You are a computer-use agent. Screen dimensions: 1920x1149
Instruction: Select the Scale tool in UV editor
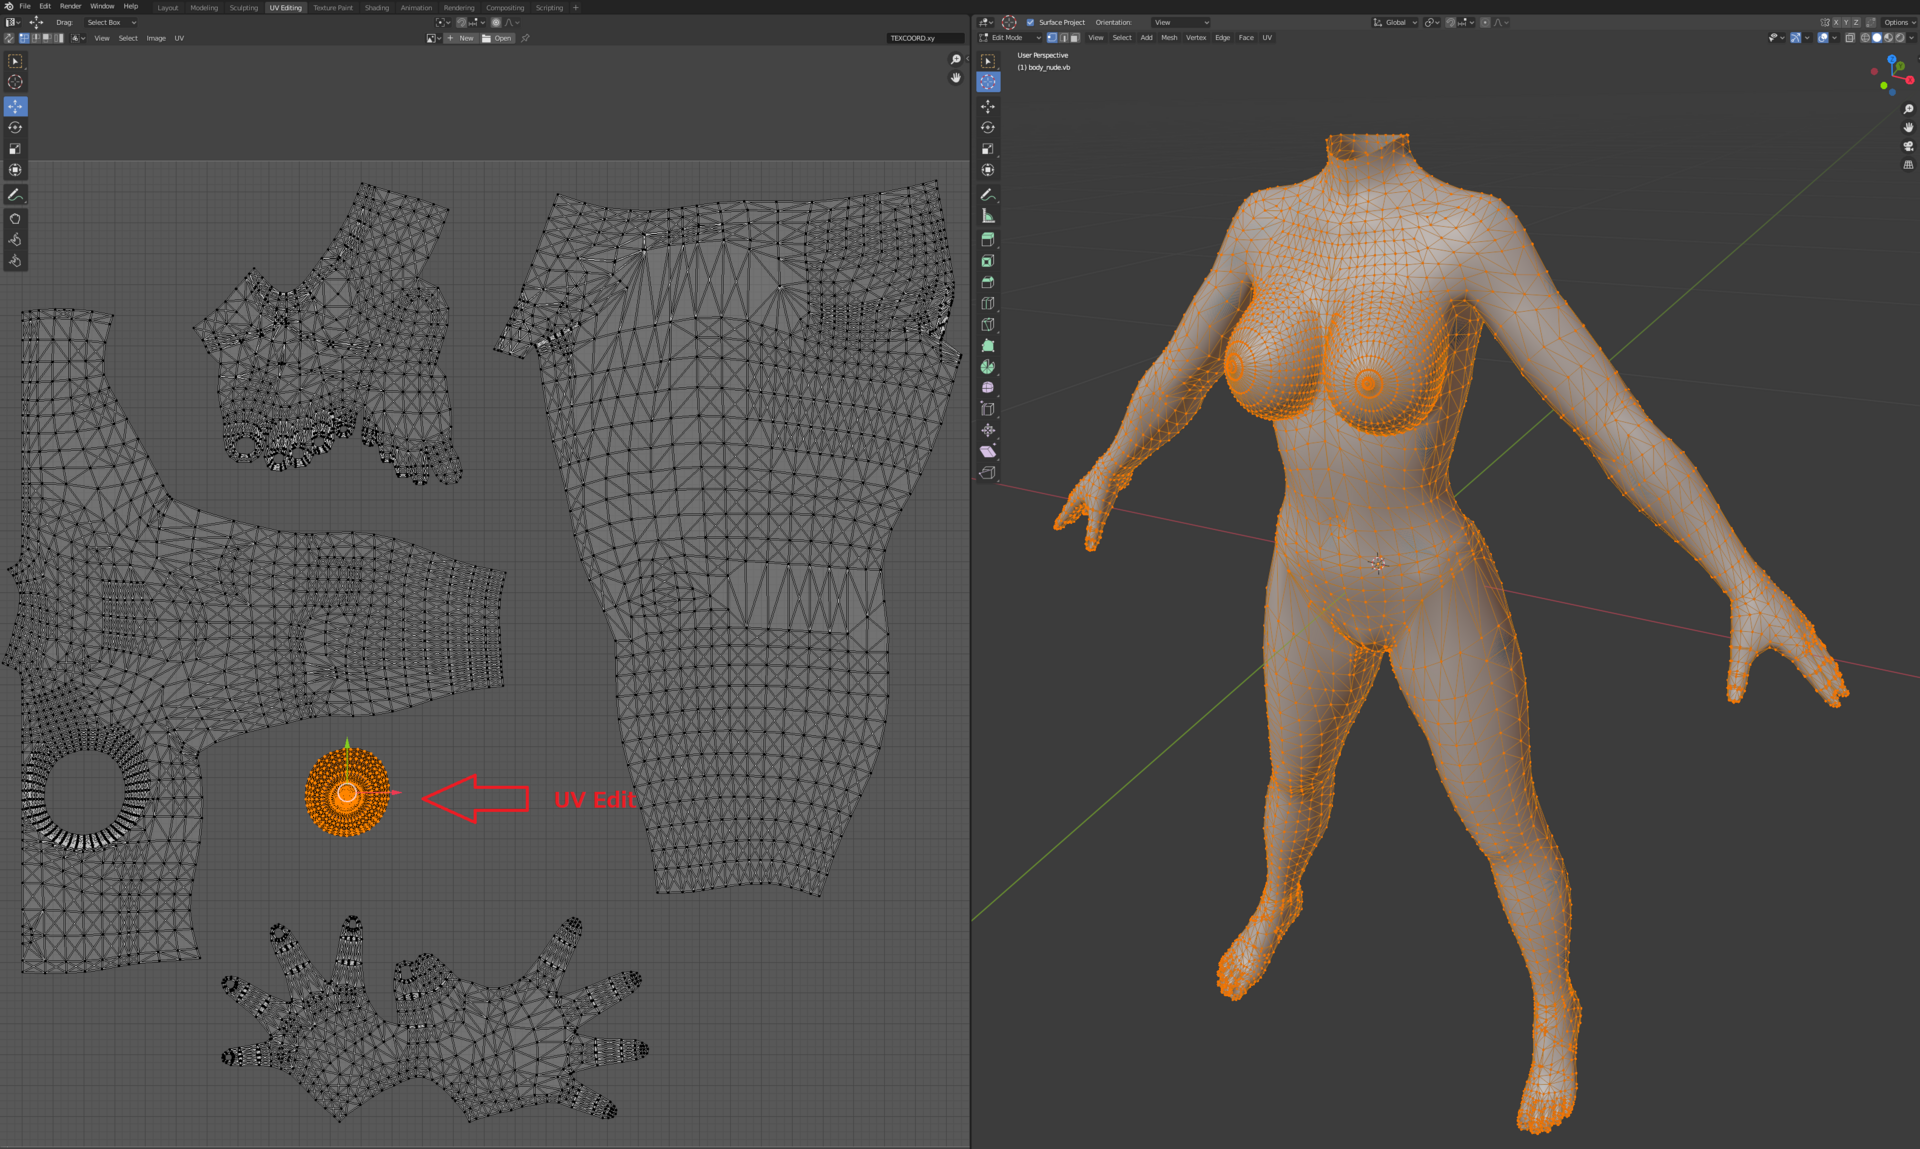15,148
